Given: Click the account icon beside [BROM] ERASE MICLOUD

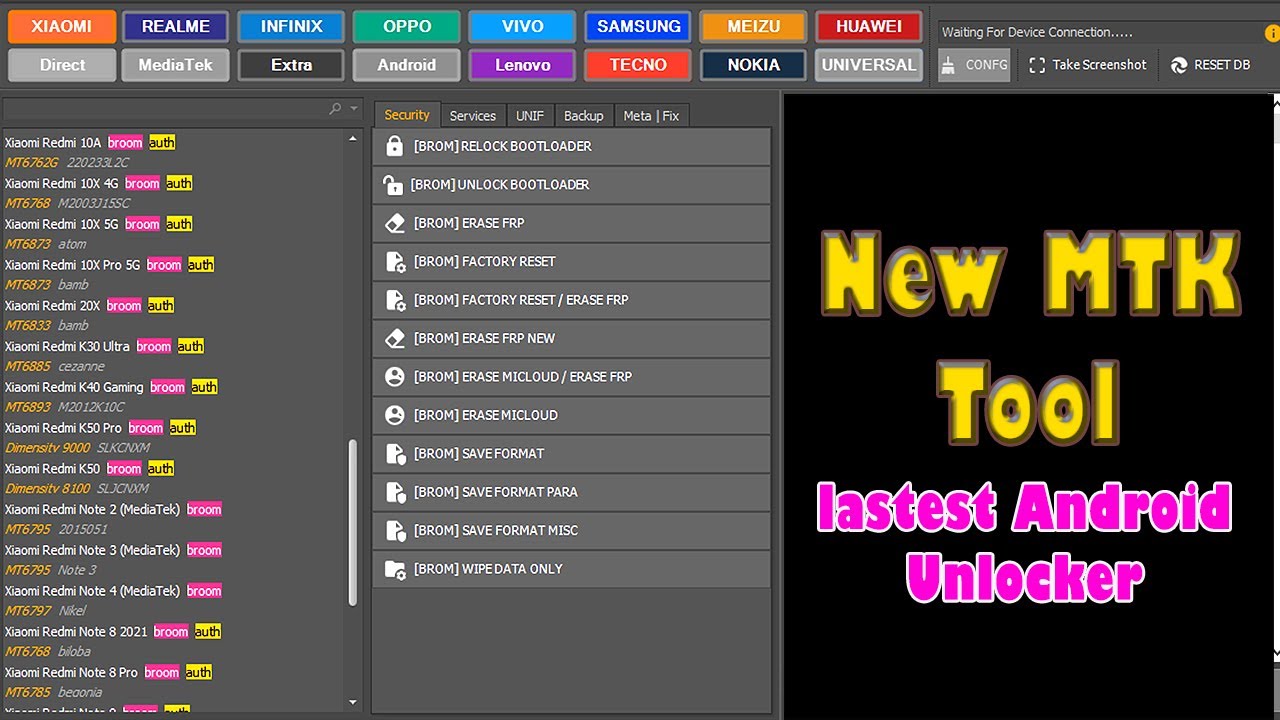Looking at the screenshot, I should pos(395,415).
